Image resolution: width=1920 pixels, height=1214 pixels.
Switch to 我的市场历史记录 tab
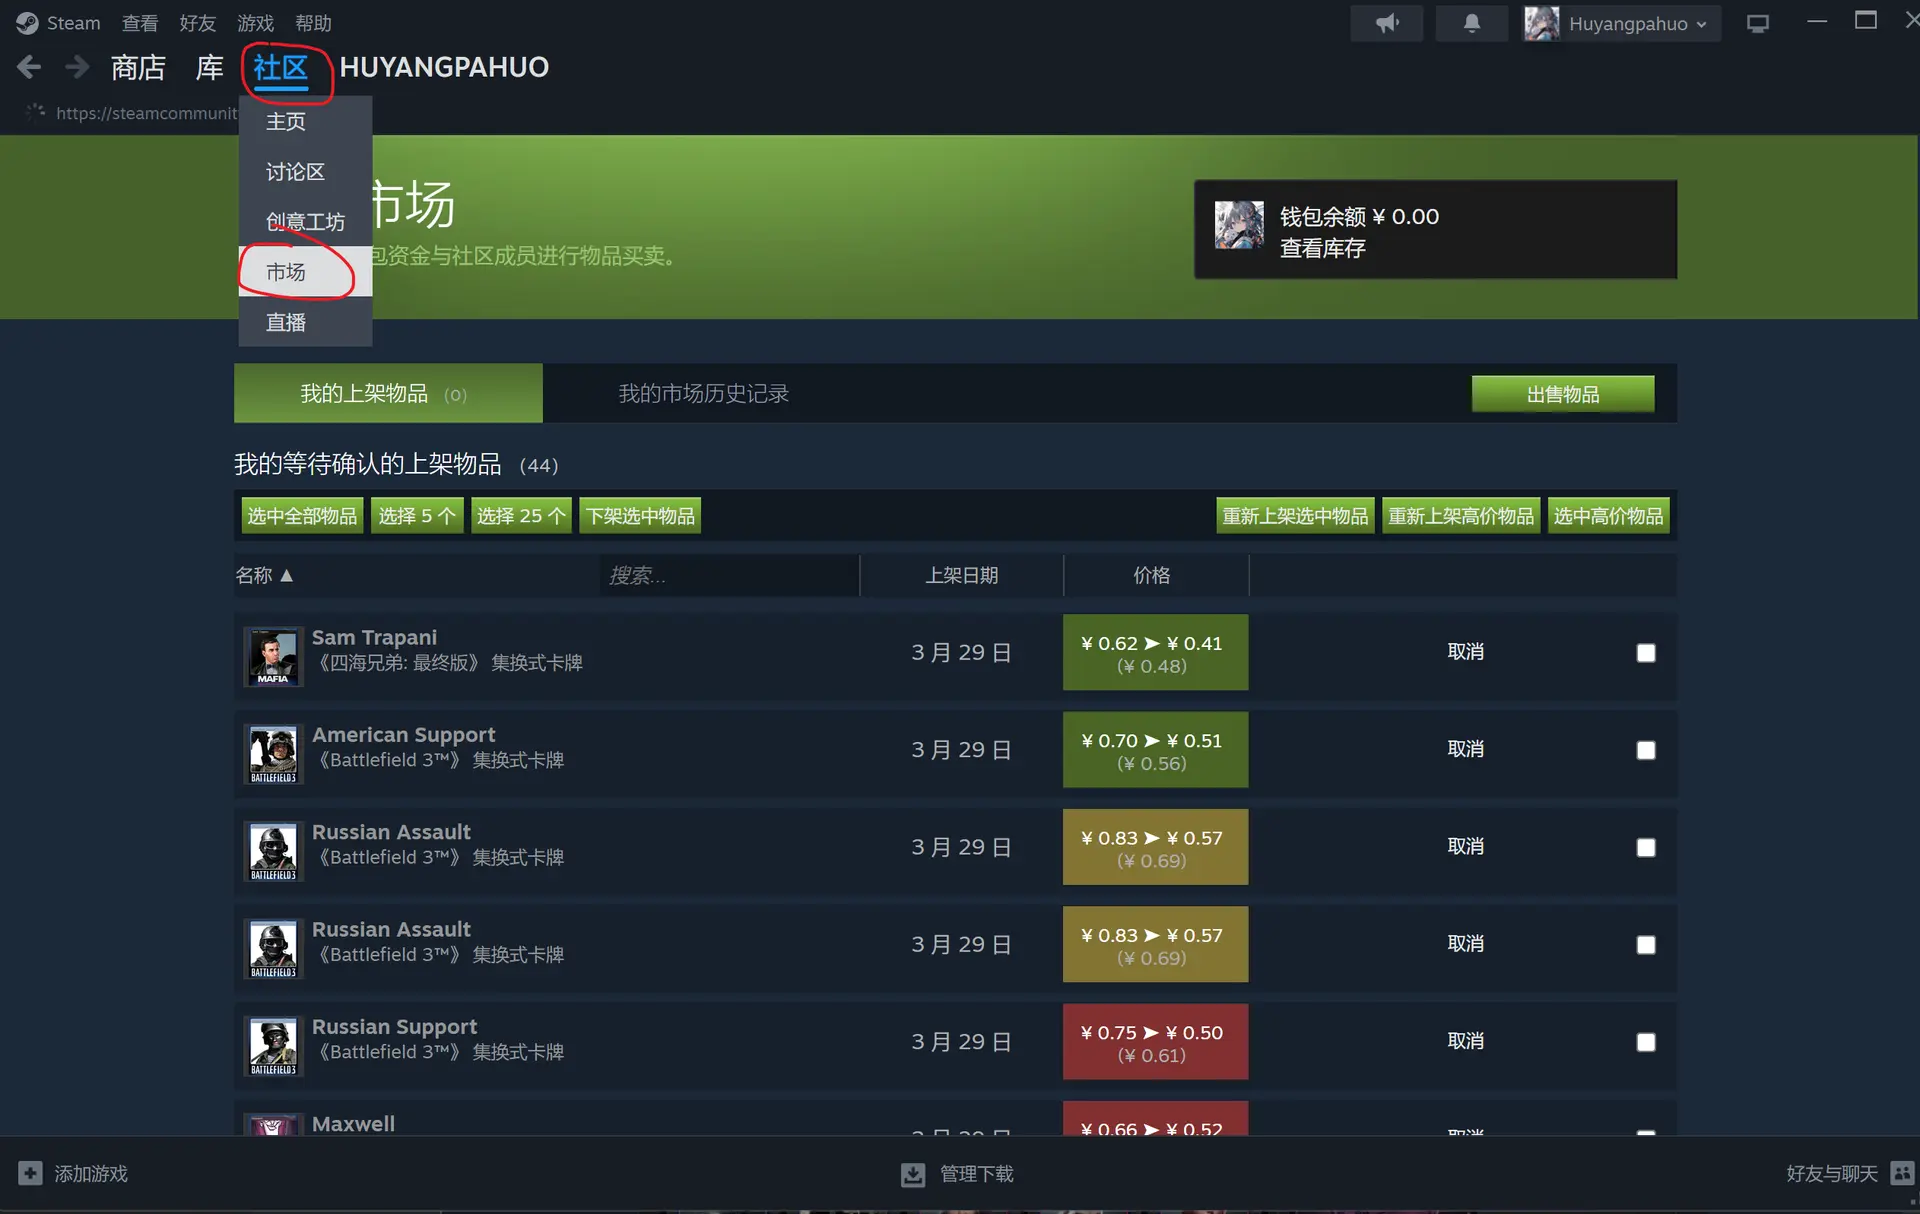[704, 393]
